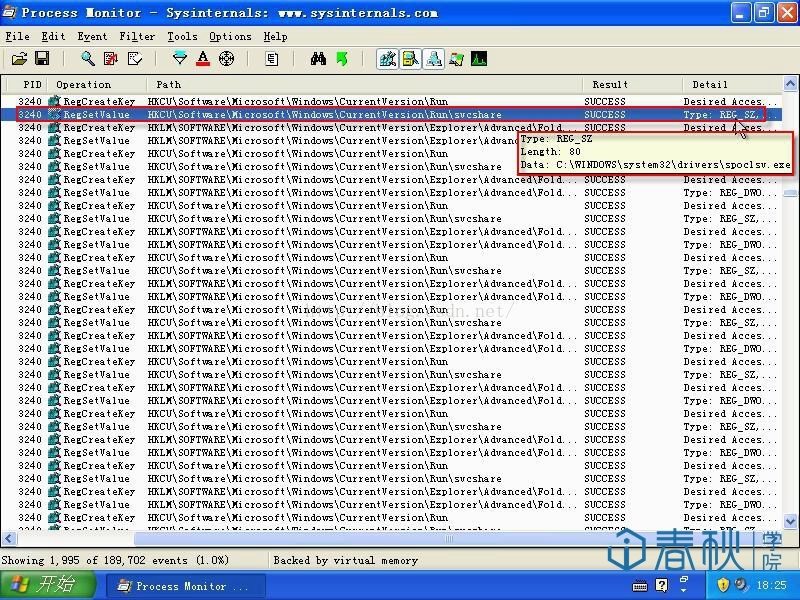Open the Tools menu
Screen dimensions: 800x600
pyautogui.click(x=182, y=36)
